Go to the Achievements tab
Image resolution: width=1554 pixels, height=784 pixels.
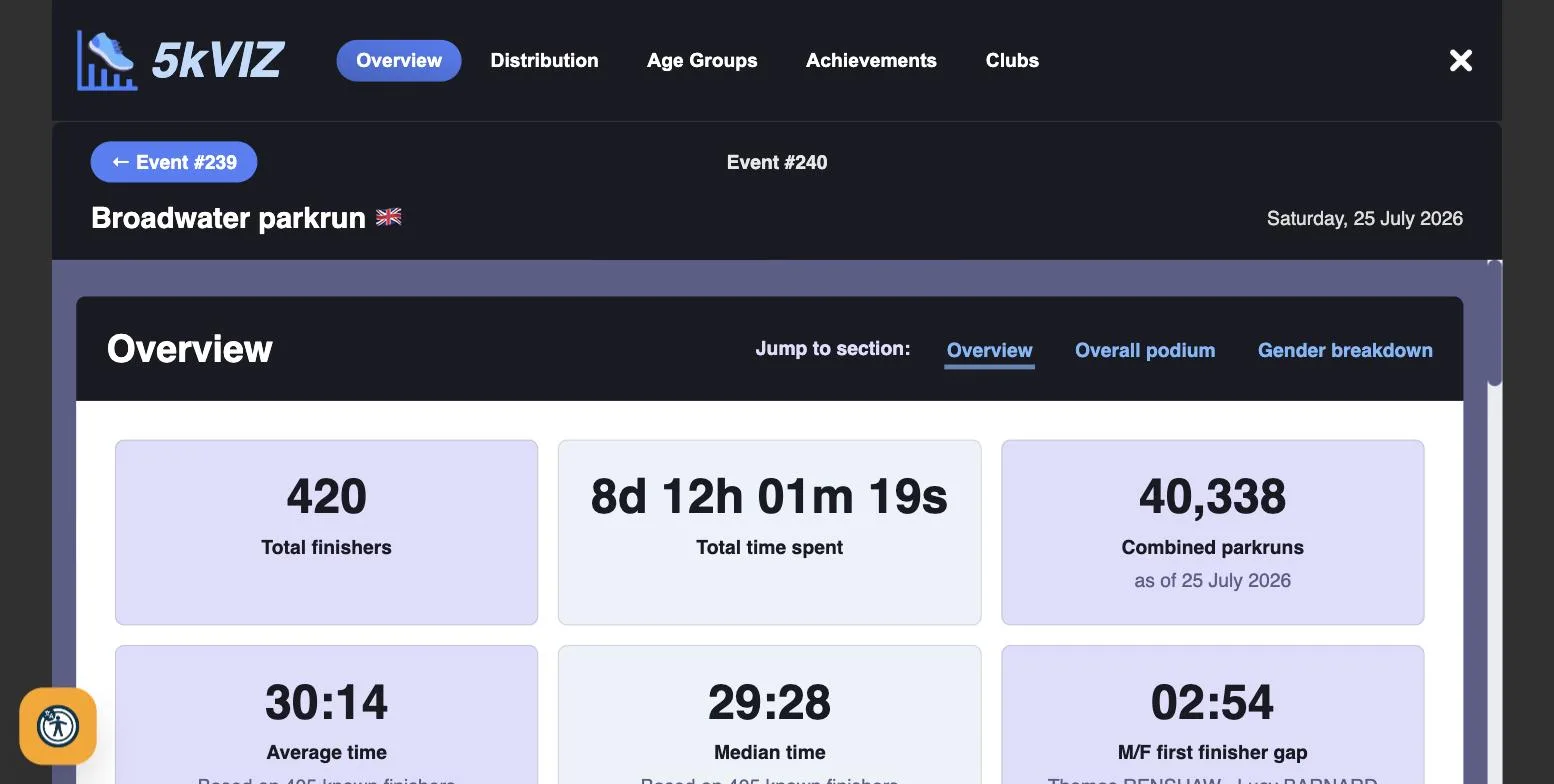coord(871,61)
